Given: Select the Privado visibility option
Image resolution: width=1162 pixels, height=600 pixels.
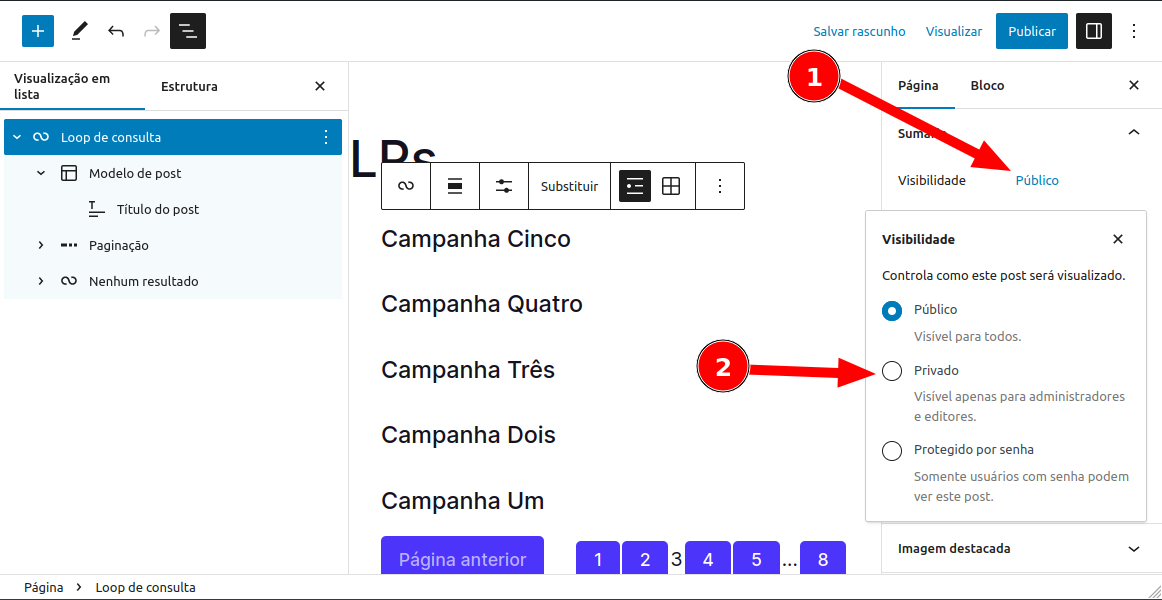Looking at the screenshot, I should [892, 371].
